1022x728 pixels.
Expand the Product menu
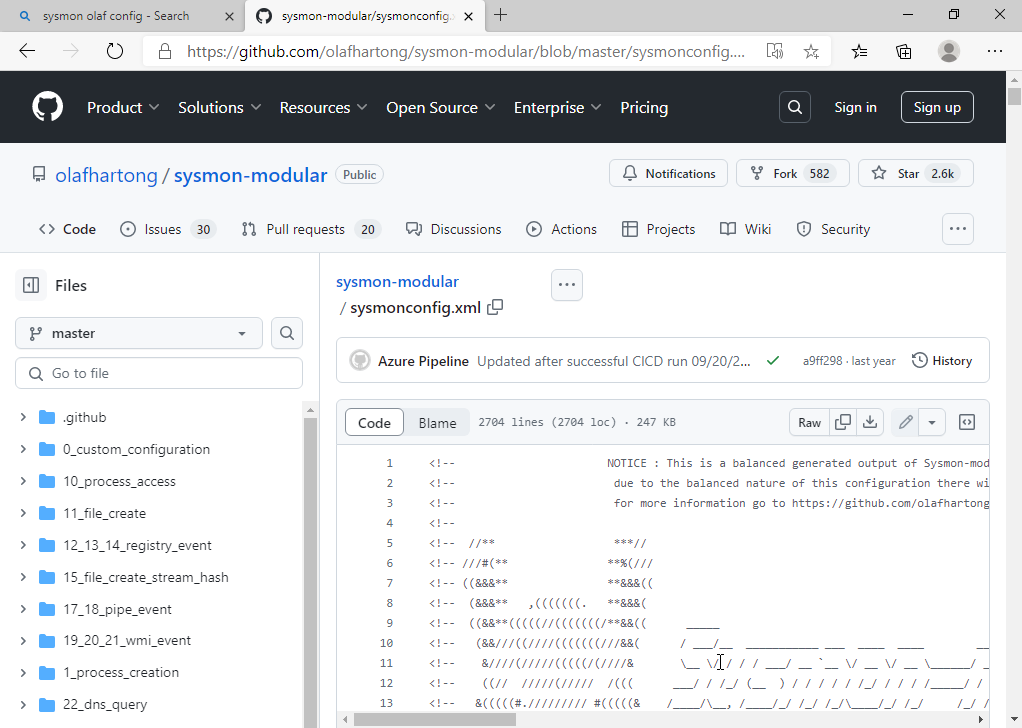coord(123,108)
